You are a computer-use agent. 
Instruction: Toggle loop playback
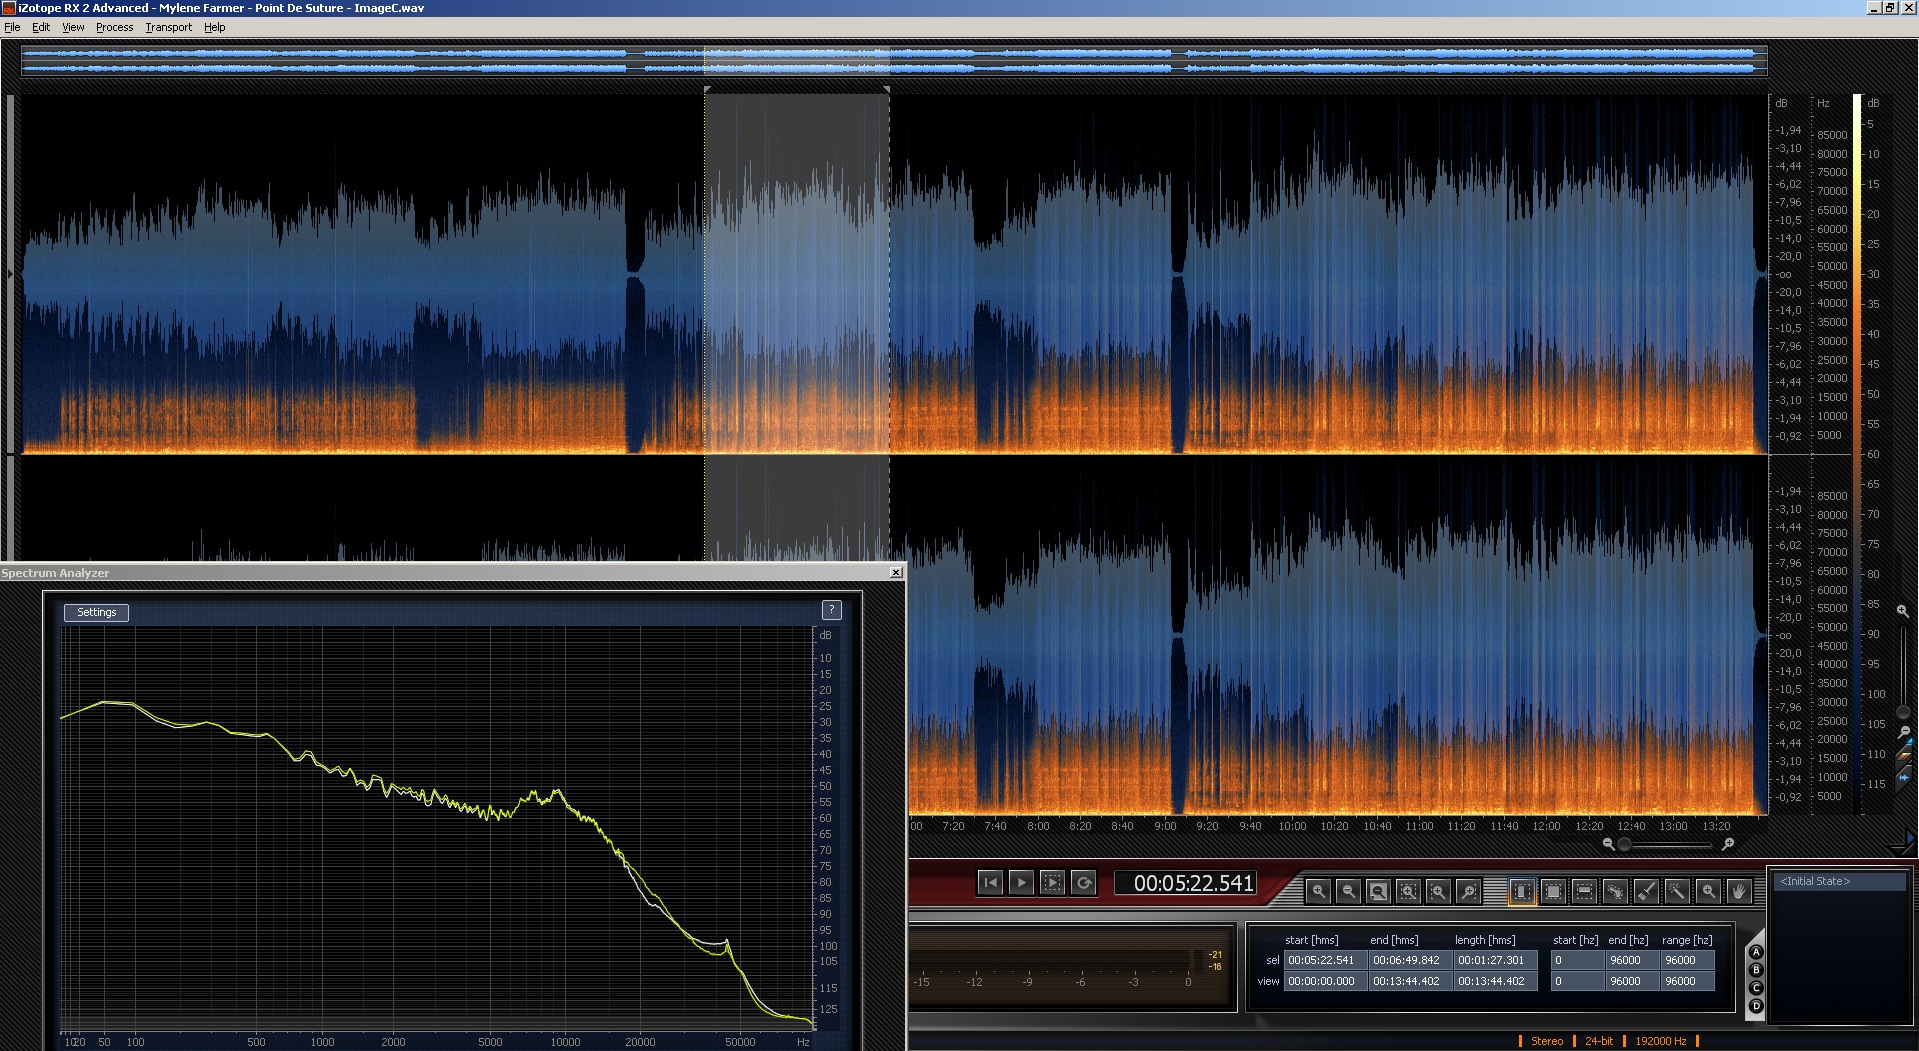(1083, 882)
